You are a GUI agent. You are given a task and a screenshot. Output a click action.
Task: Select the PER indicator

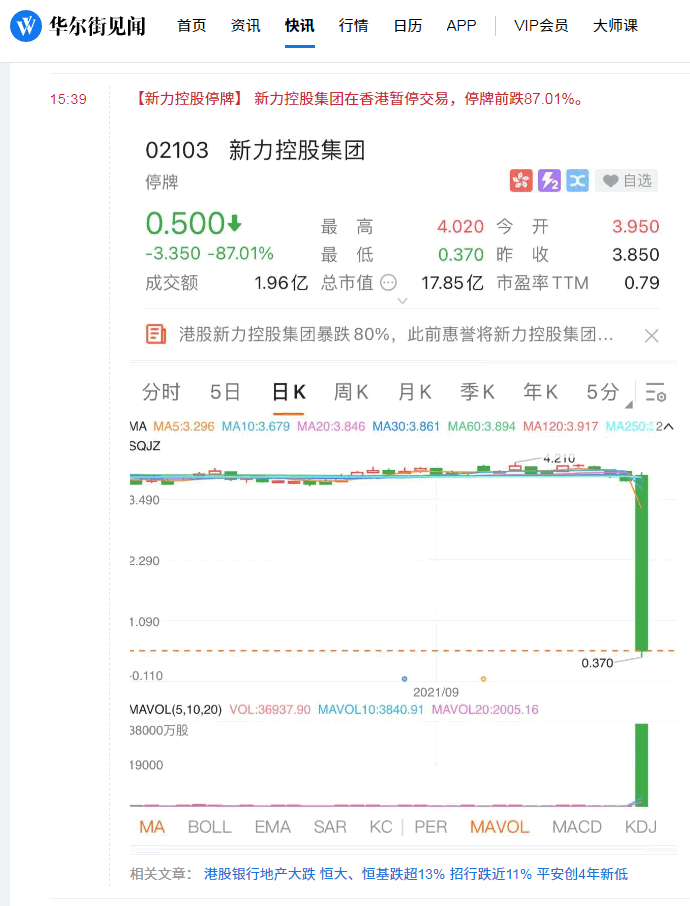[431, 827]
